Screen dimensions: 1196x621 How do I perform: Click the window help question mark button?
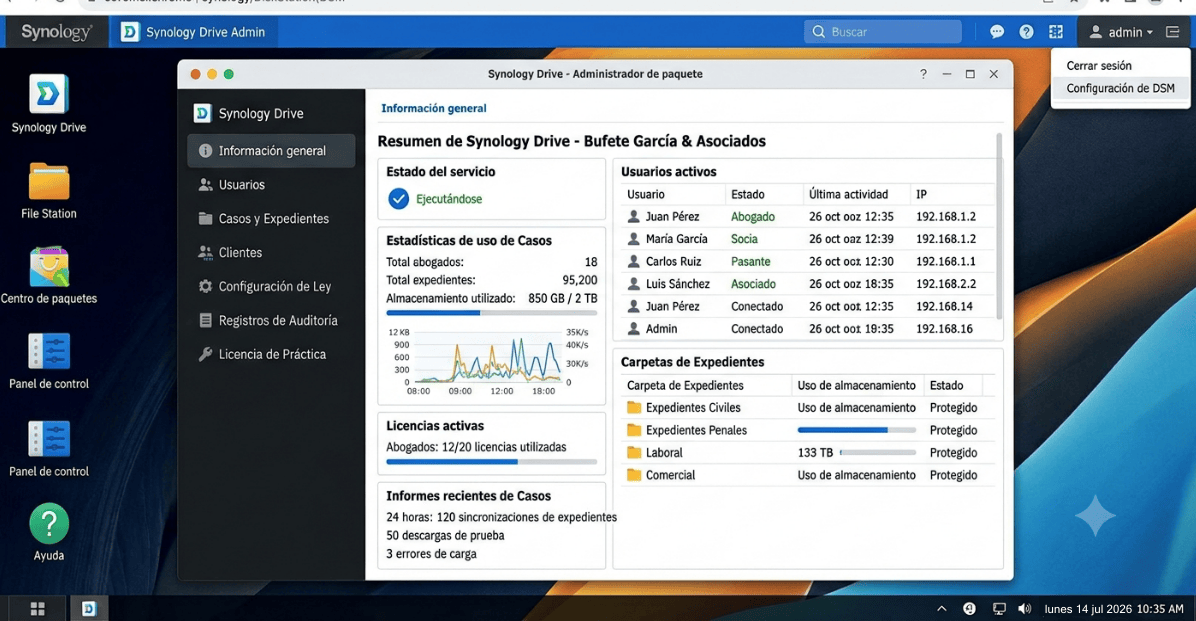click(x=923, y=74)
